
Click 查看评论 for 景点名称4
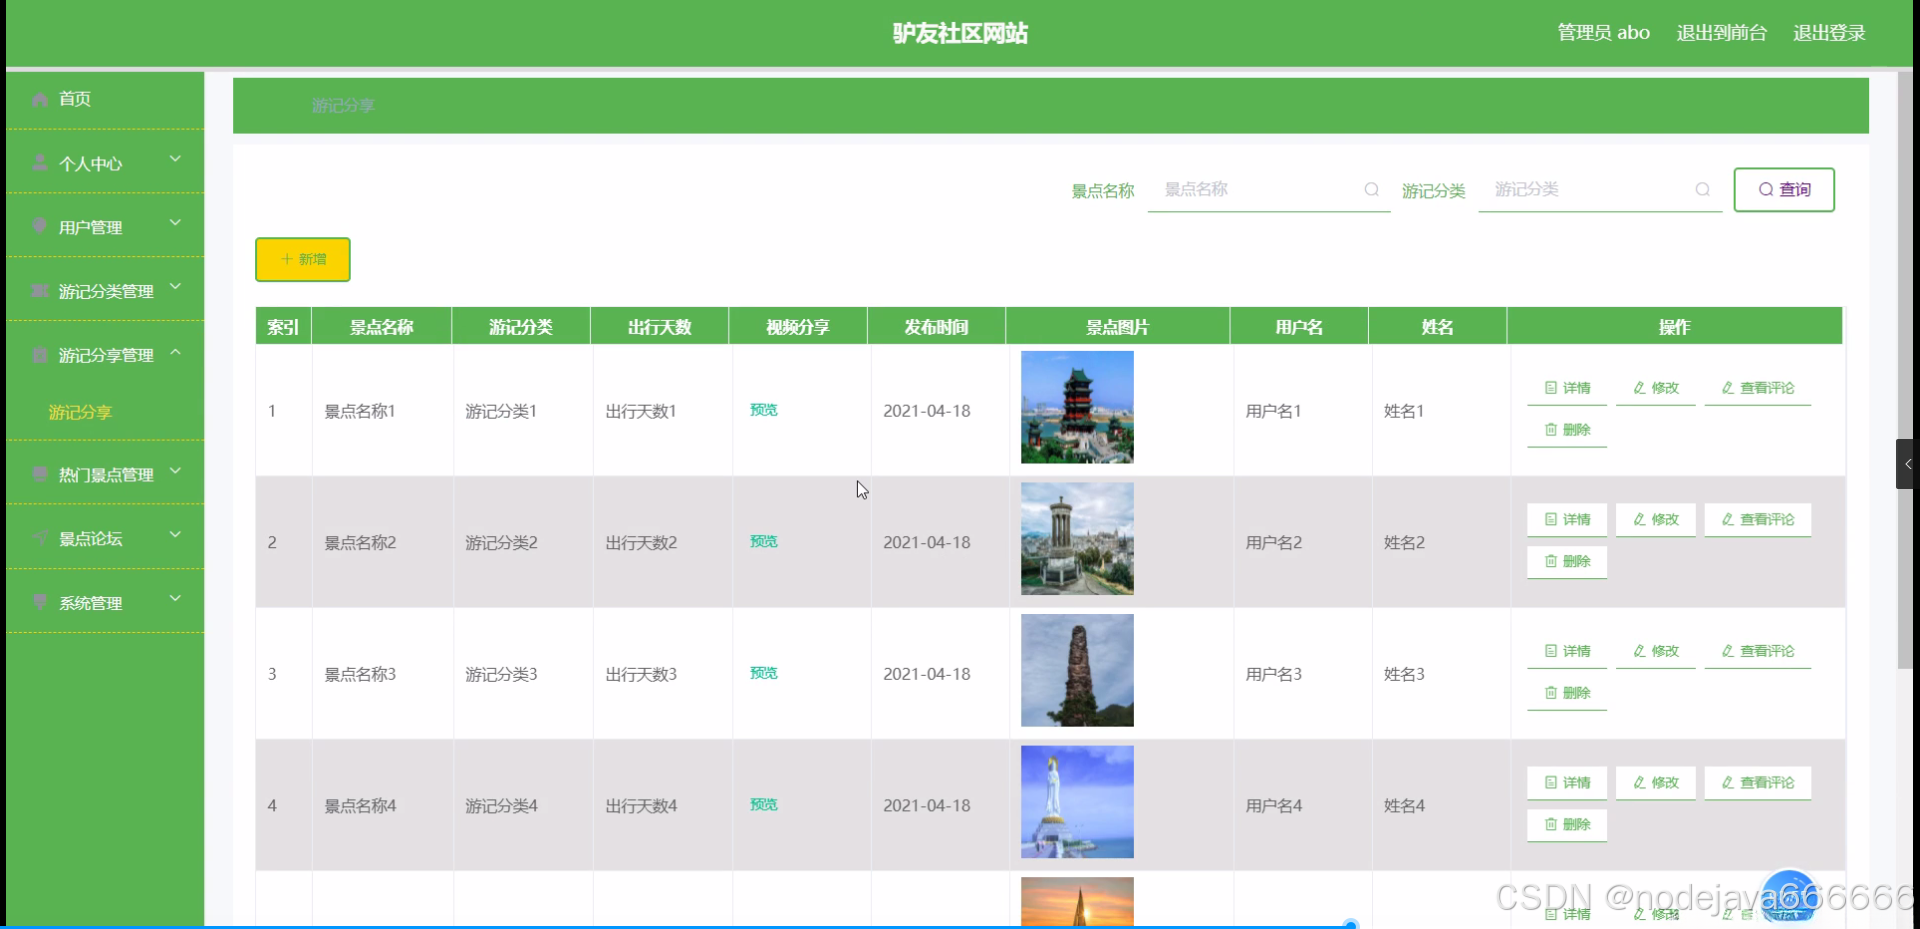pos(1758,783)
